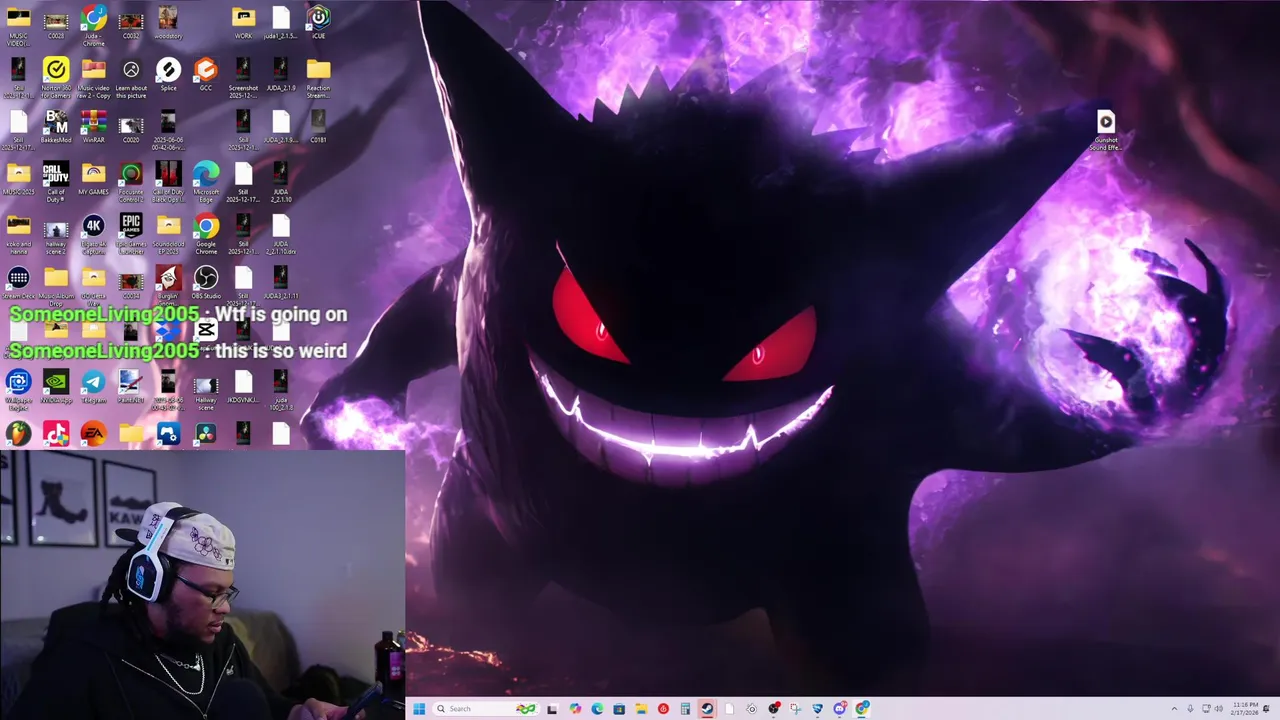This screenshot has width=1280, height=720.
Task: Open the koko and hanna folder
Action: (x=18, y=234)
